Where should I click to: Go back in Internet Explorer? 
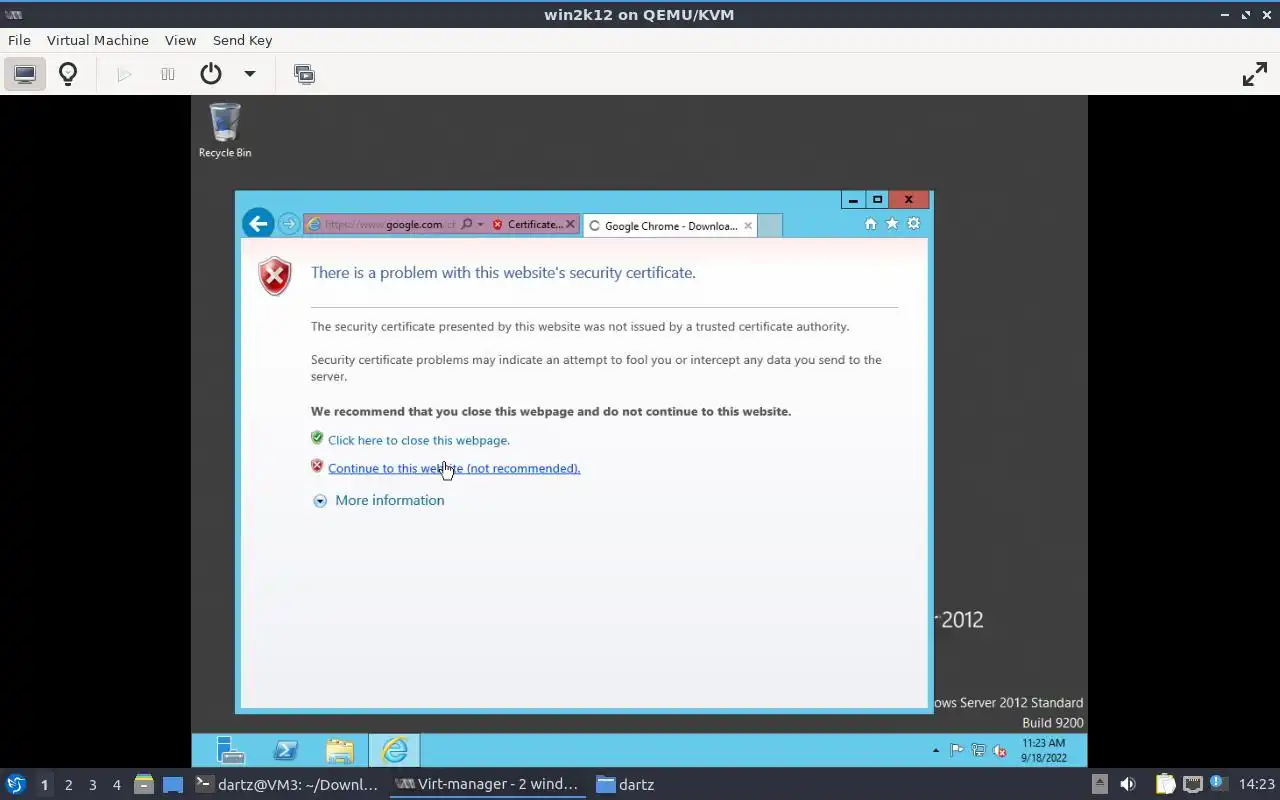[x=258, y=223]
